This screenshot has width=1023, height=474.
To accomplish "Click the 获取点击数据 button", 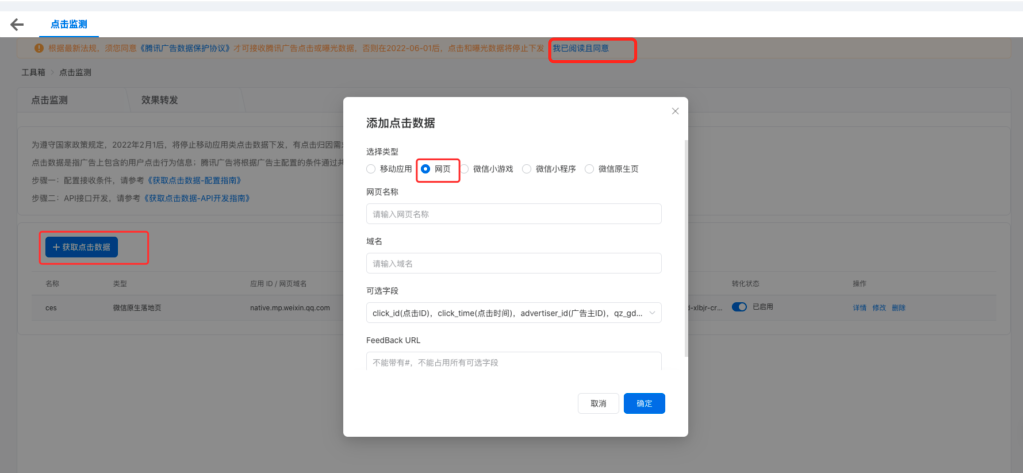I will [x=81, y=246].
